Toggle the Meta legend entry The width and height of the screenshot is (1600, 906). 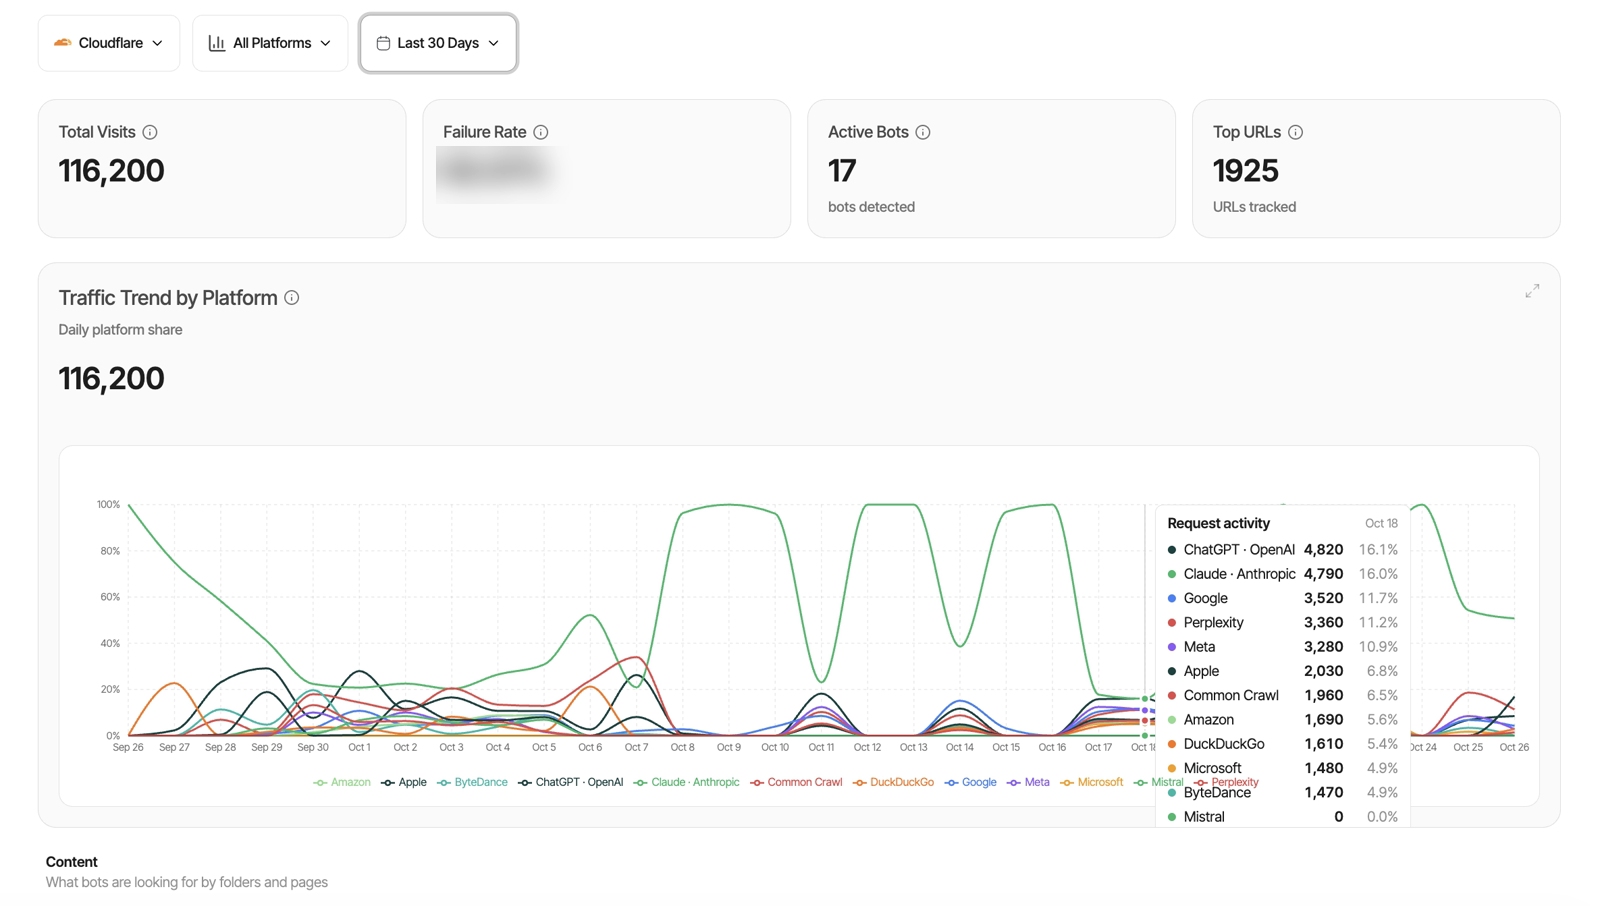[1028, 782]
